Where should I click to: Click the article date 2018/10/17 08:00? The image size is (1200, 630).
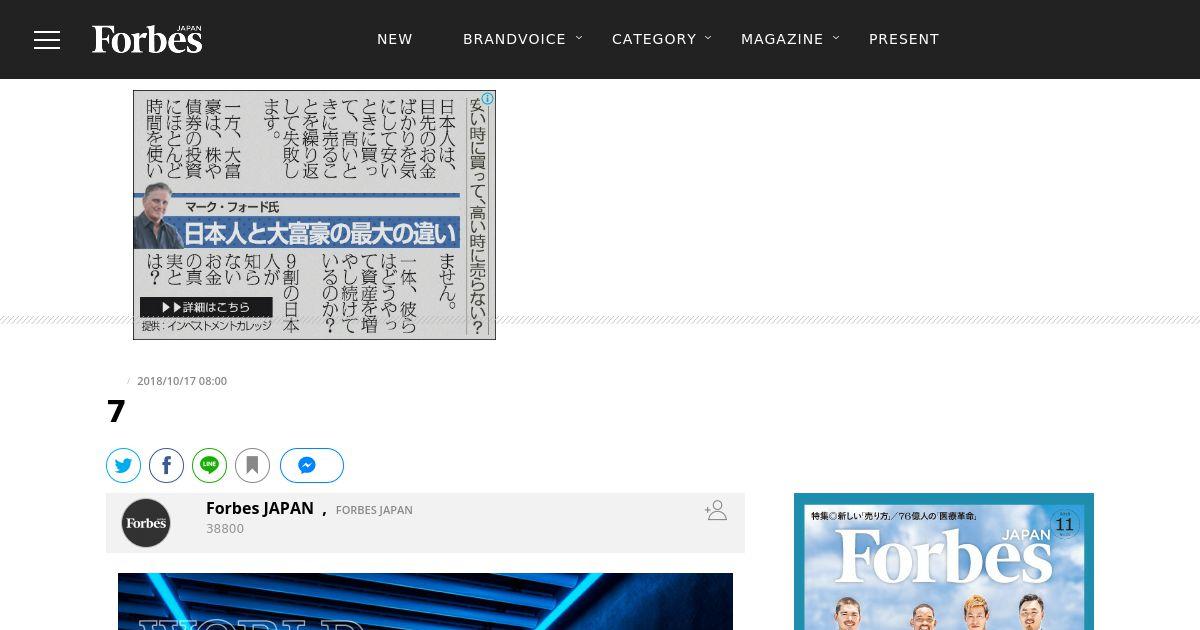coord(182,381)
